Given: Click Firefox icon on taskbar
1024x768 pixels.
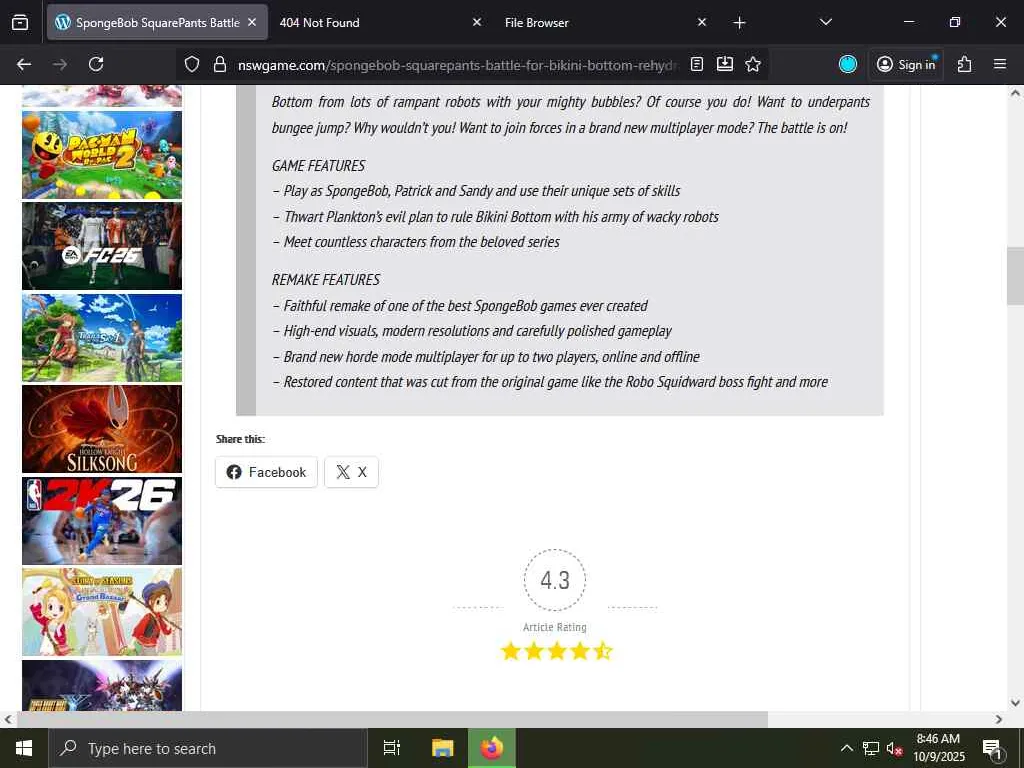Looking at the screenshot, I should pos(492,748).
